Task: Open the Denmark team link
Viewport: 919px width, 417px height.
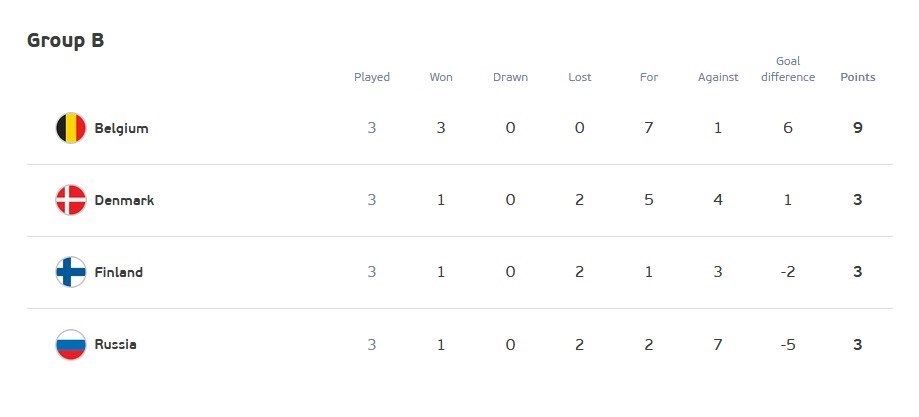Action: pyautogui.click(x=124, y=200)
